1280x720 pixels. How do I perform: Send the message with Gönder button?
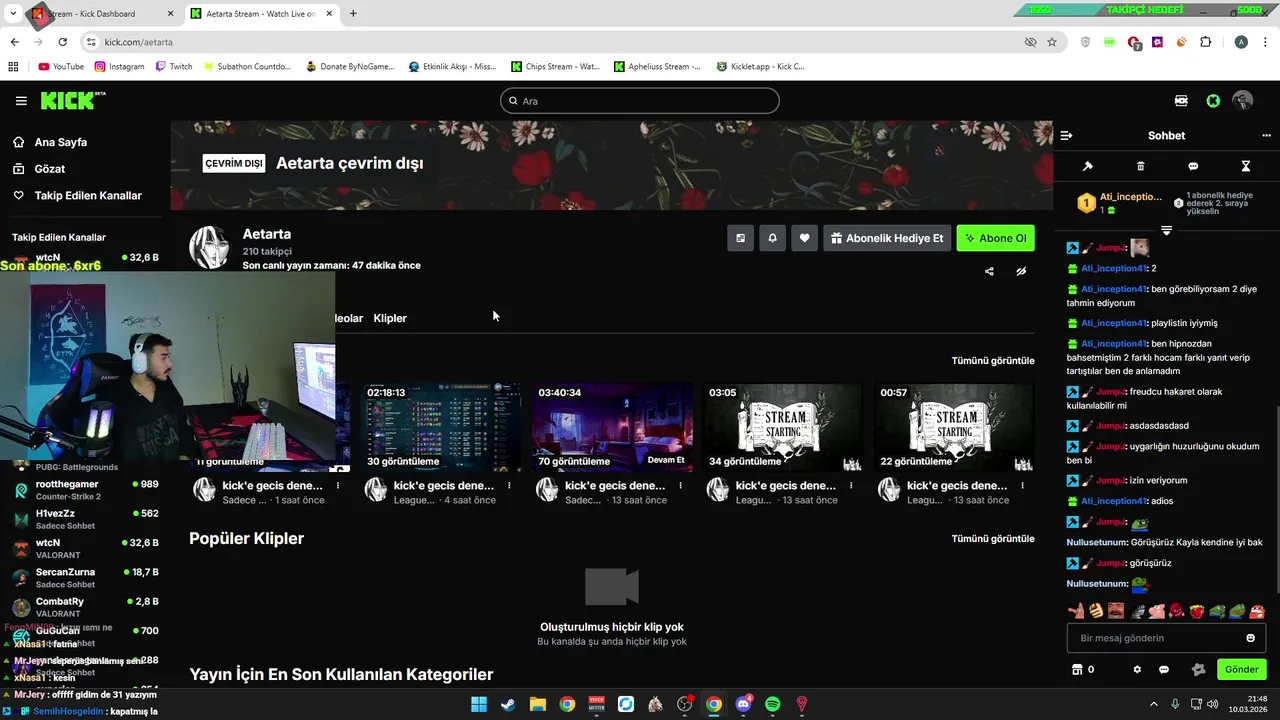pos(1241,669)
